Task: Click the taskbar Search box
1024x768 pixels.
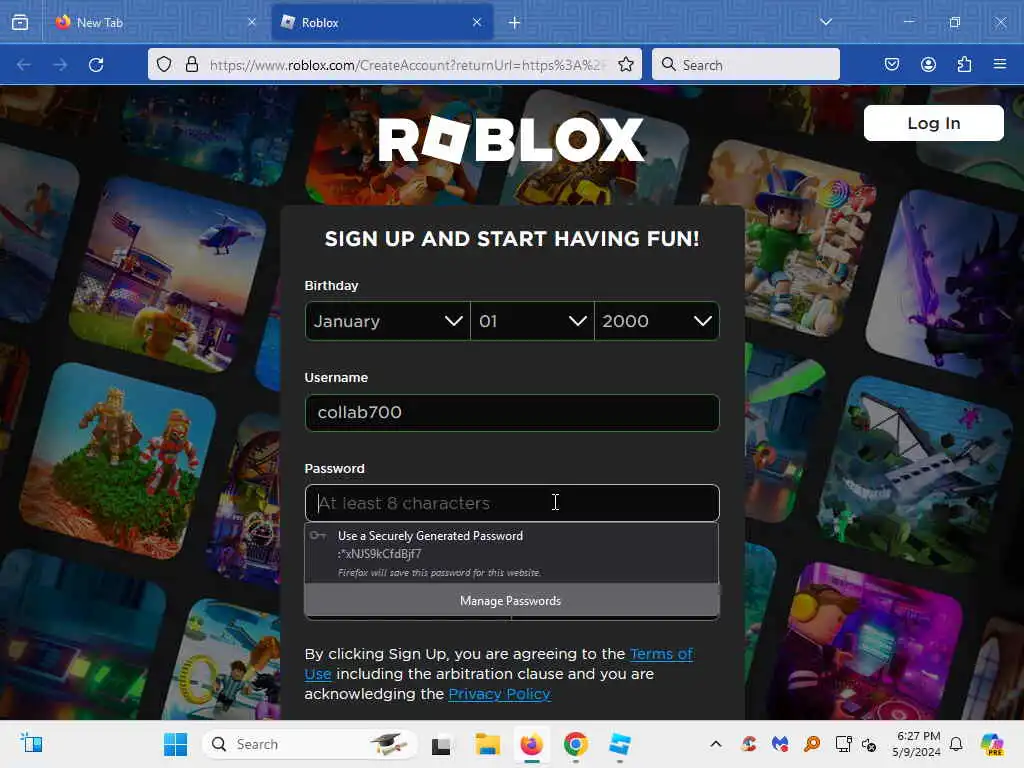Action: [x=310, y=744]
